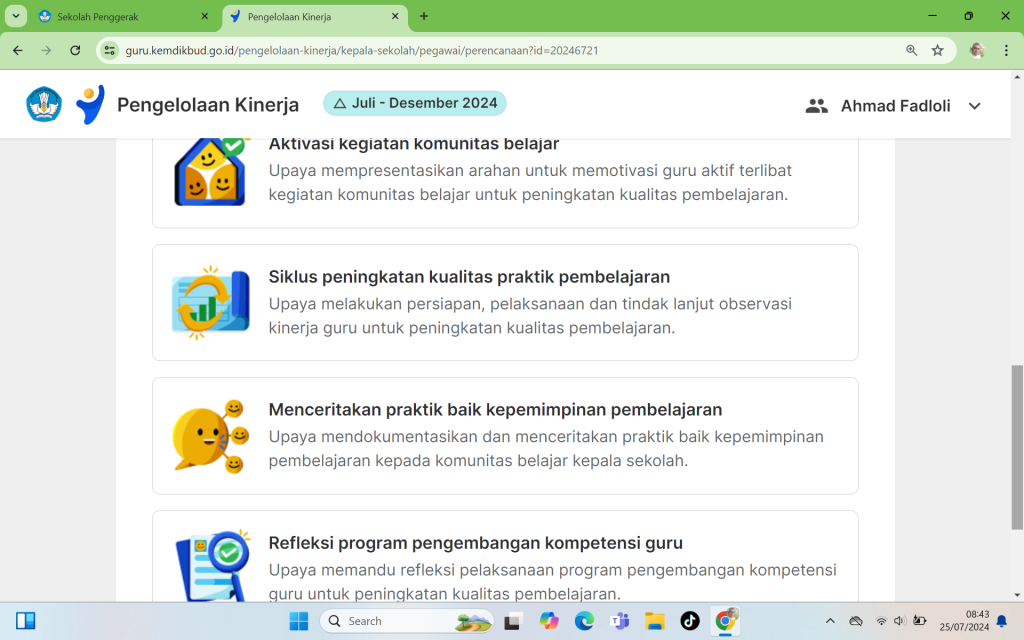
Task: Click the Menceritakan praktik baik emoji icon
Action: [210, 436]
